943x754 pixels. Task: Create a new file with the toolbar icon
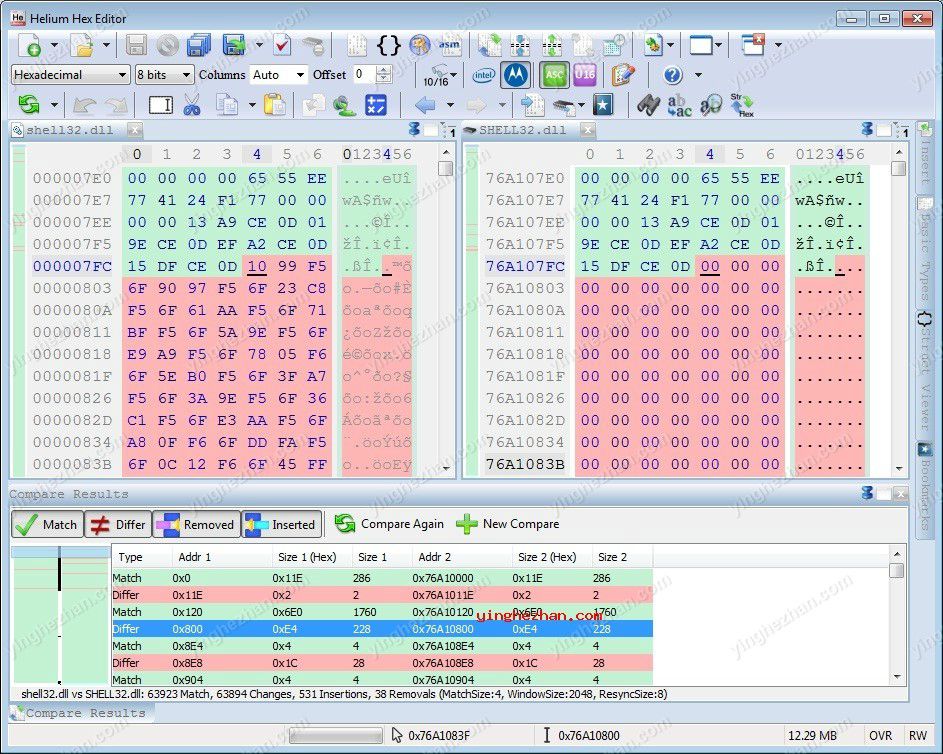tap(30, 45)
